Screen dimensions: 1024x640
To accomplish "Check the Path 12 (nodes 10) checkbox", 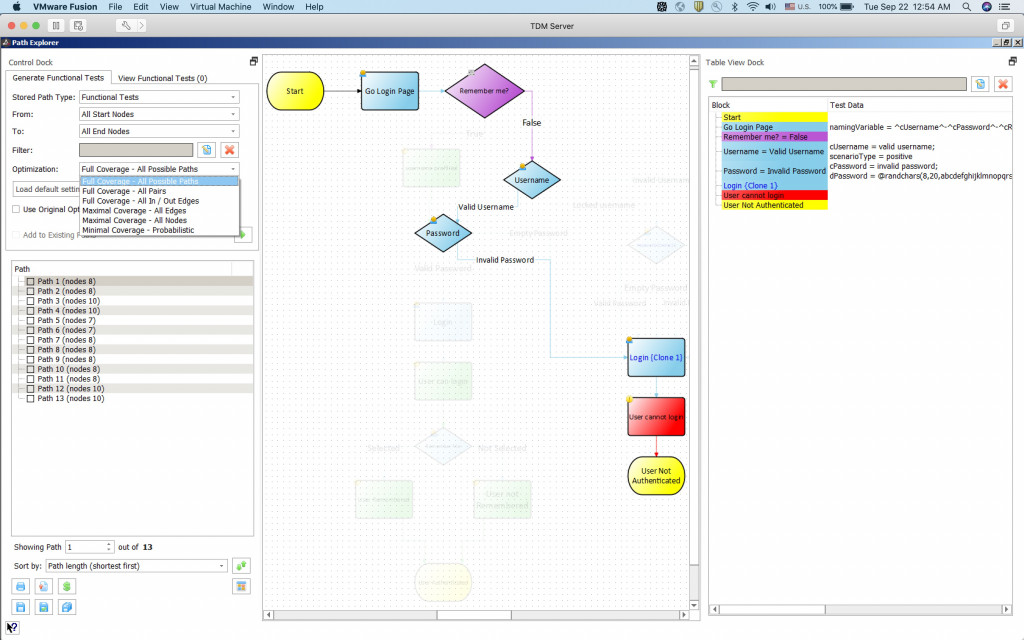I will pyautogui.click(x=30, y=389).
